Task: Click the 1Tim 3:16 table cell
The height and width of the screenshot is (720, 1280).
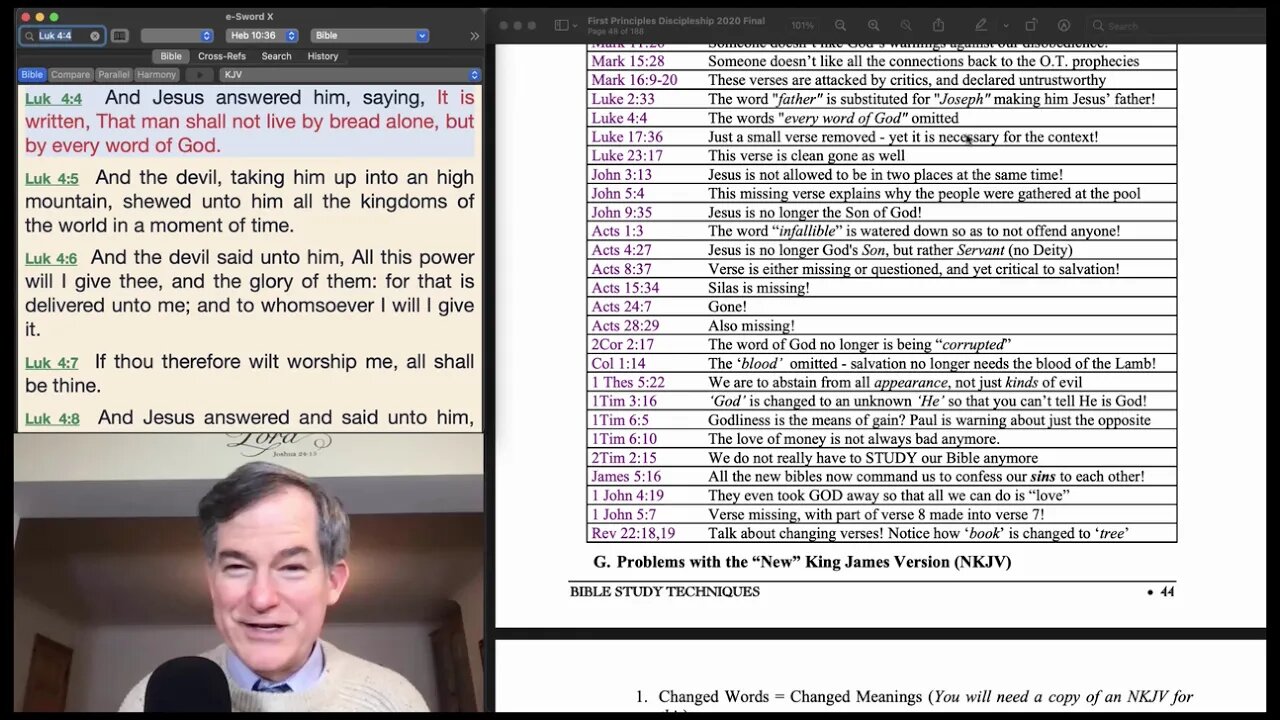Action: pyautogui.click(x=622, y=401)
